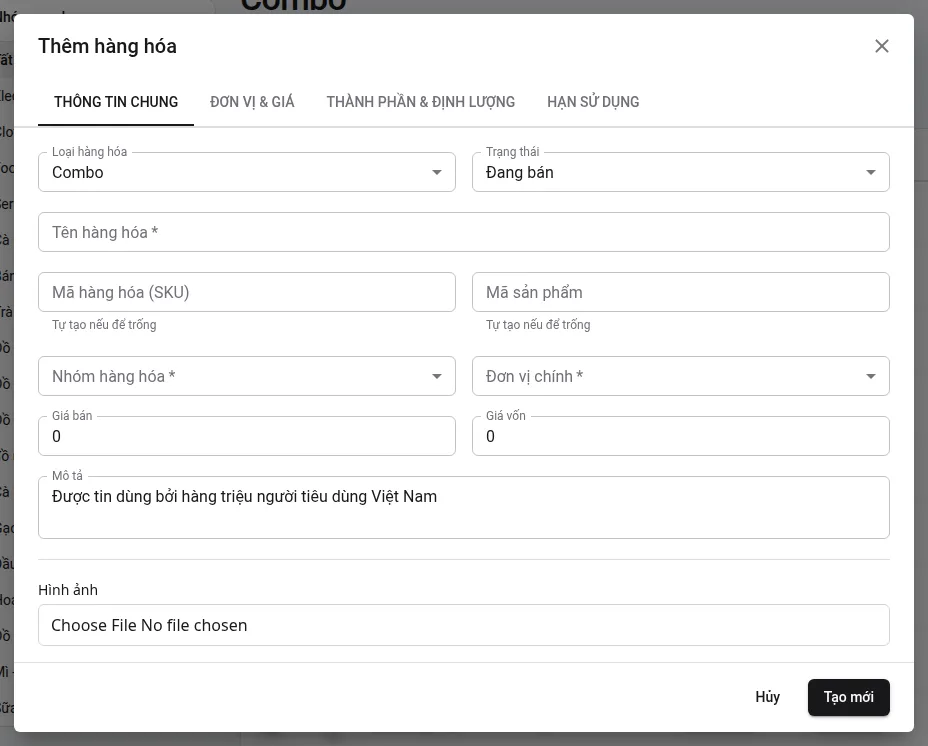The image size is (928, 746).
Task: Go to THÀNH PHẦN & ĐỊNH LƯỢNG tab
Action: click(x=421, y=102)
